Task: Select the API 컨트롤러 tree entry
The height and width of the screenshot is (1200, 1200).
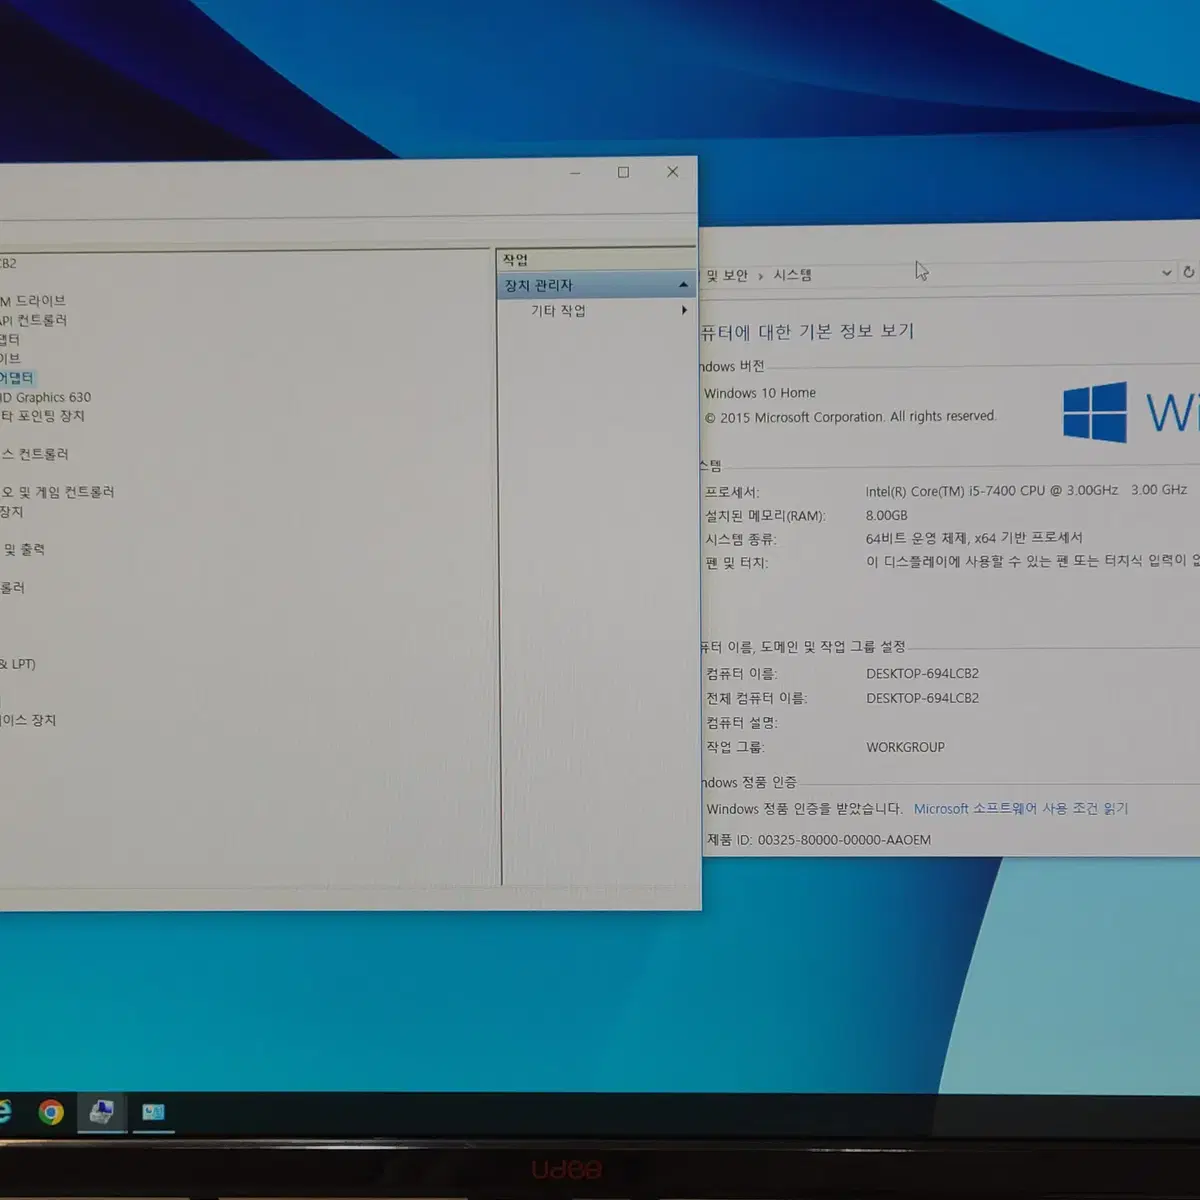Action: [33, 320]
